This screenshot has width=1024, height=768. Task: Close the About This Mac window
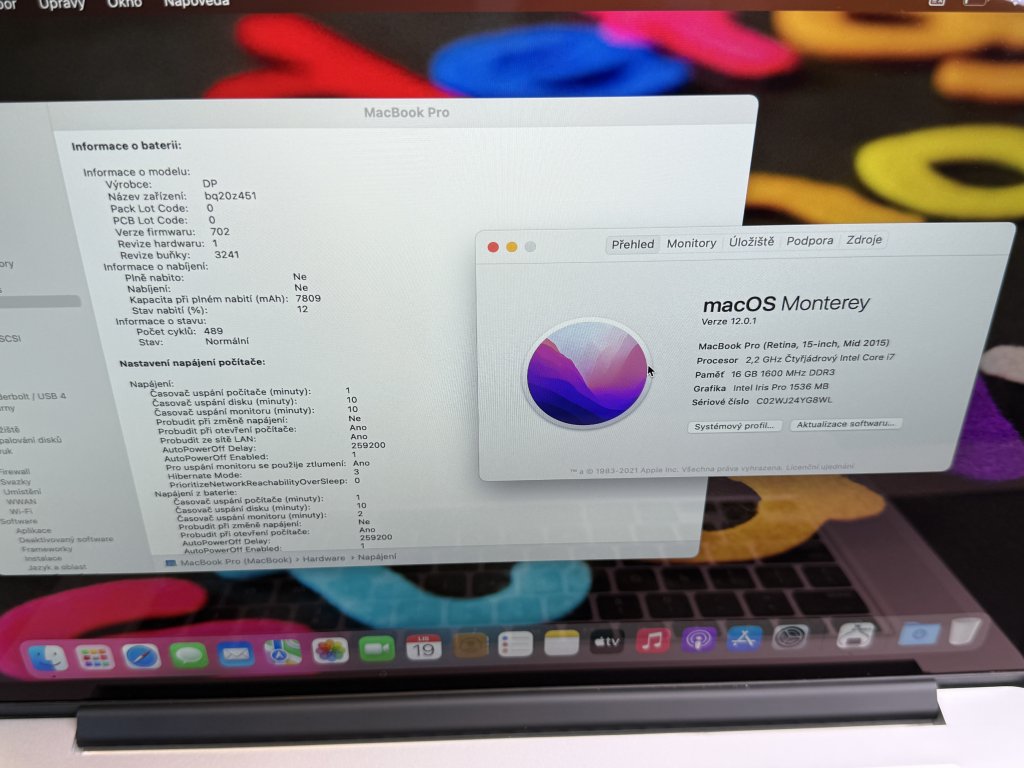coord(493,247)
